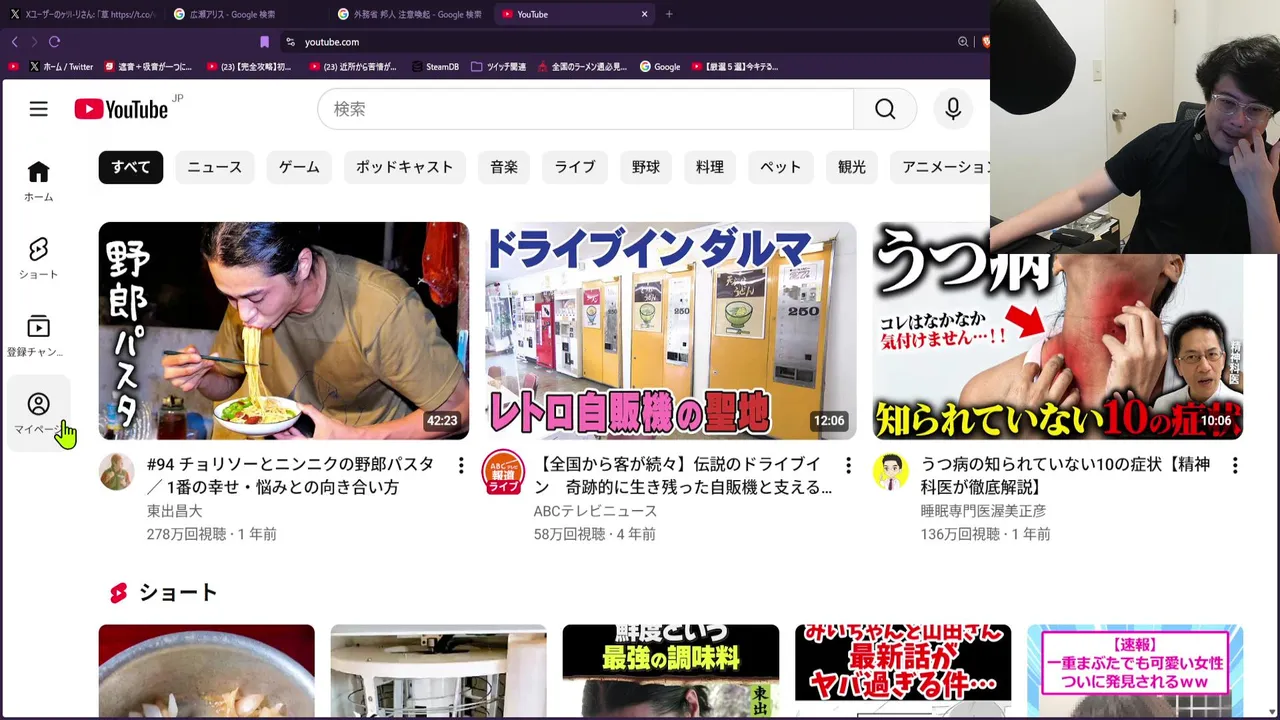Open 【厳選５選】今キテる bookmark
Image resolution: width=1280 pixels, height=720 pixels.
(x=735, y=67)
